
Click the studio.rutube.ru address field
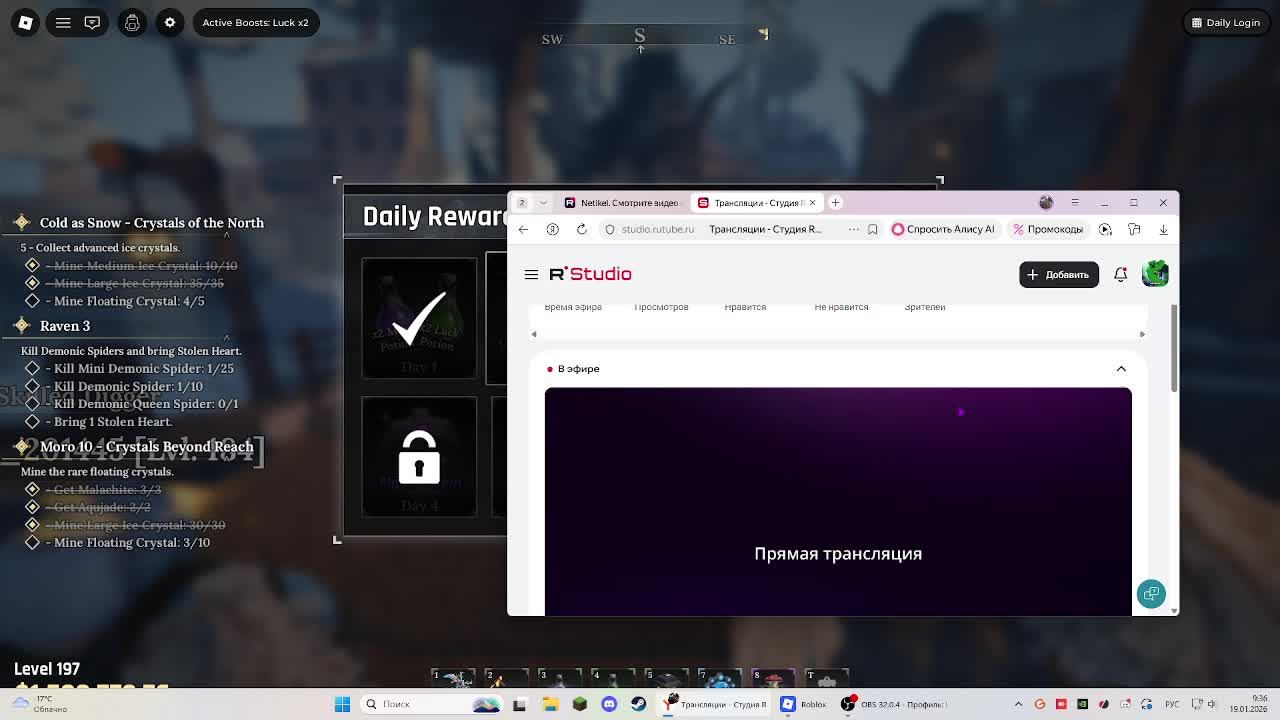click(x=657, y=229)
